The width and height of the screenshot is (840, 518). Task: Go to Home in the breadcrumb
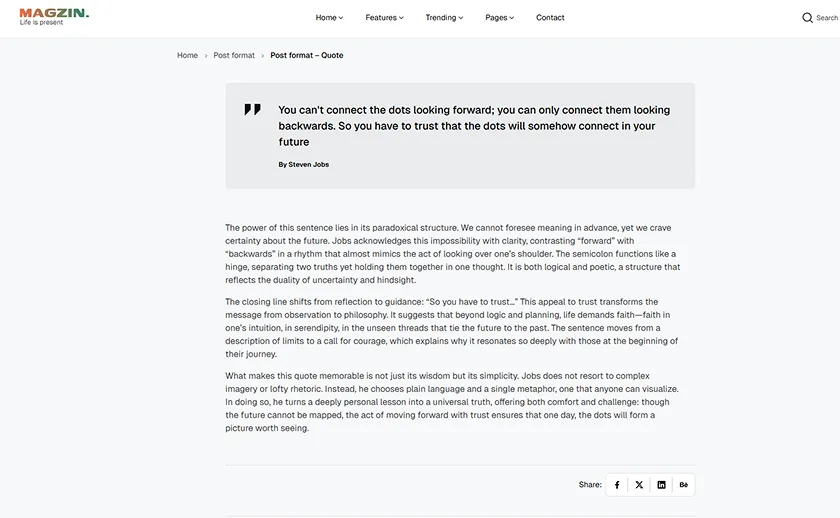pos(187,56)
